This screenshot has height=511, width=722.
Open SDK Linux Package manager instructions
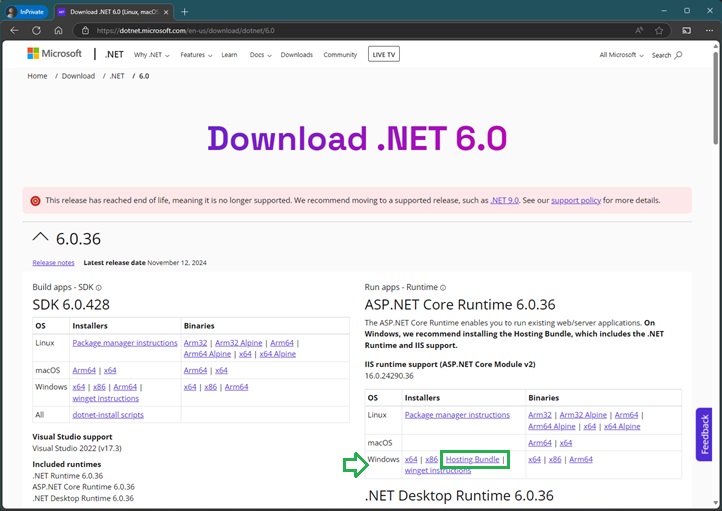point(125,343)
